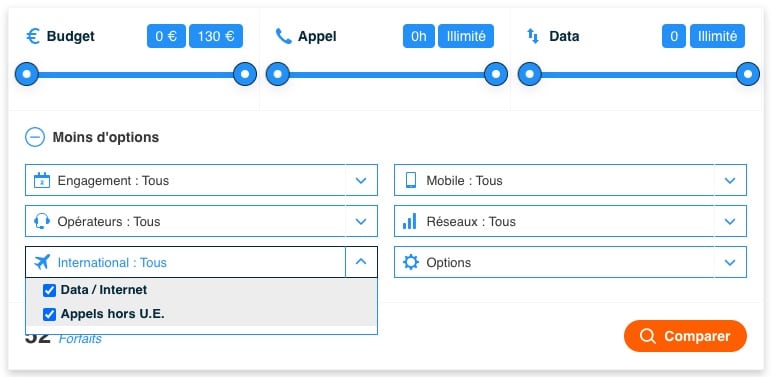Click the Budget slider right handle
This screenshot has width=771, height=377.
(244, 74)
